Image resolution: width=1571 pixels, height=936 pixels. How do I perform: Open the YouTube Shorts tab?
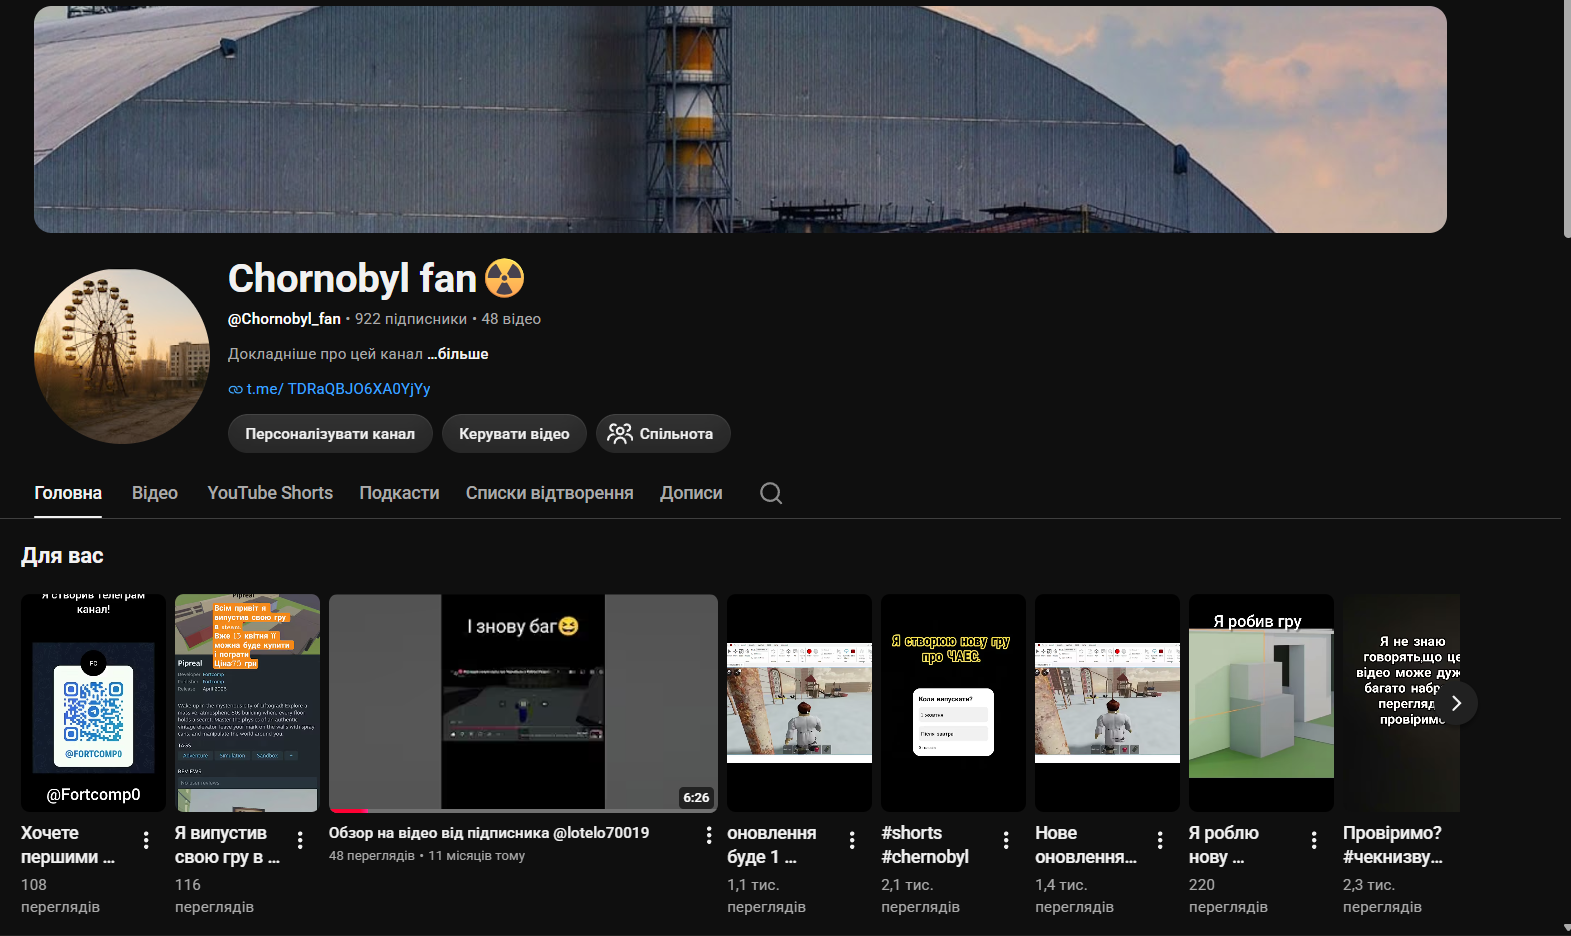pyautogui.click(x=270, y=493)
